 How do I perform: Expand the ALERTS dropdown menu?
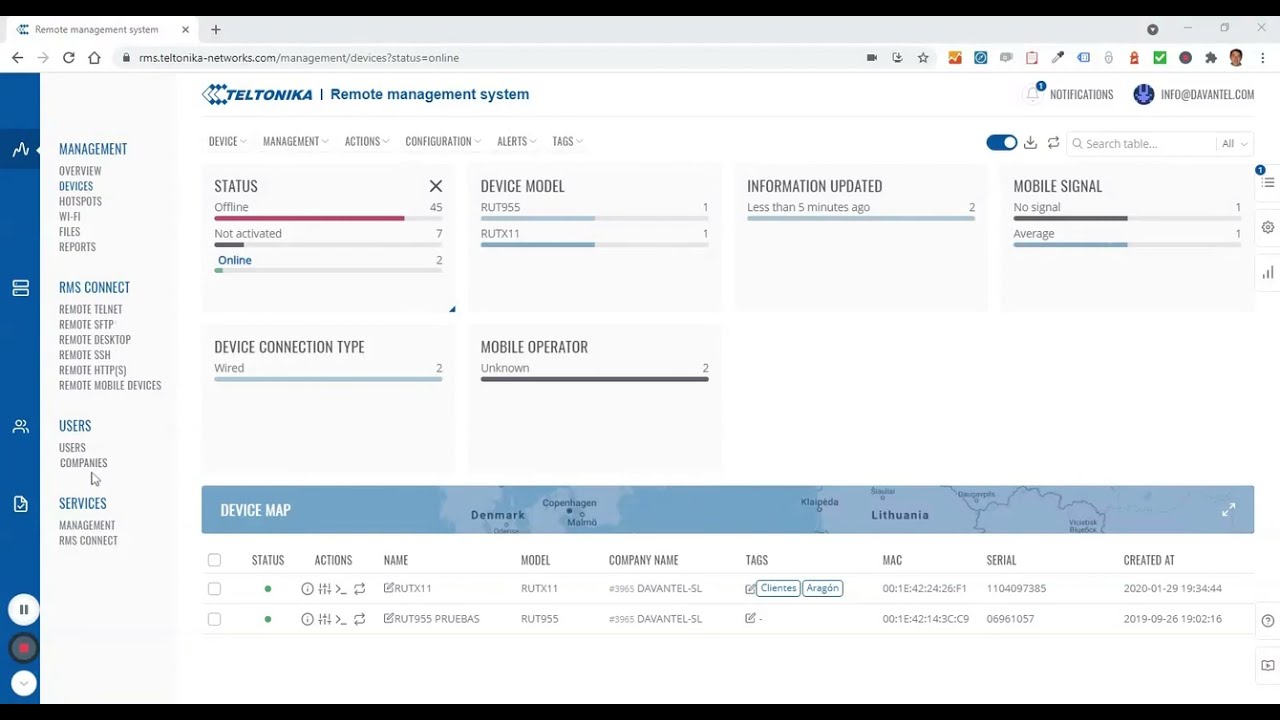tap(517, 141)
